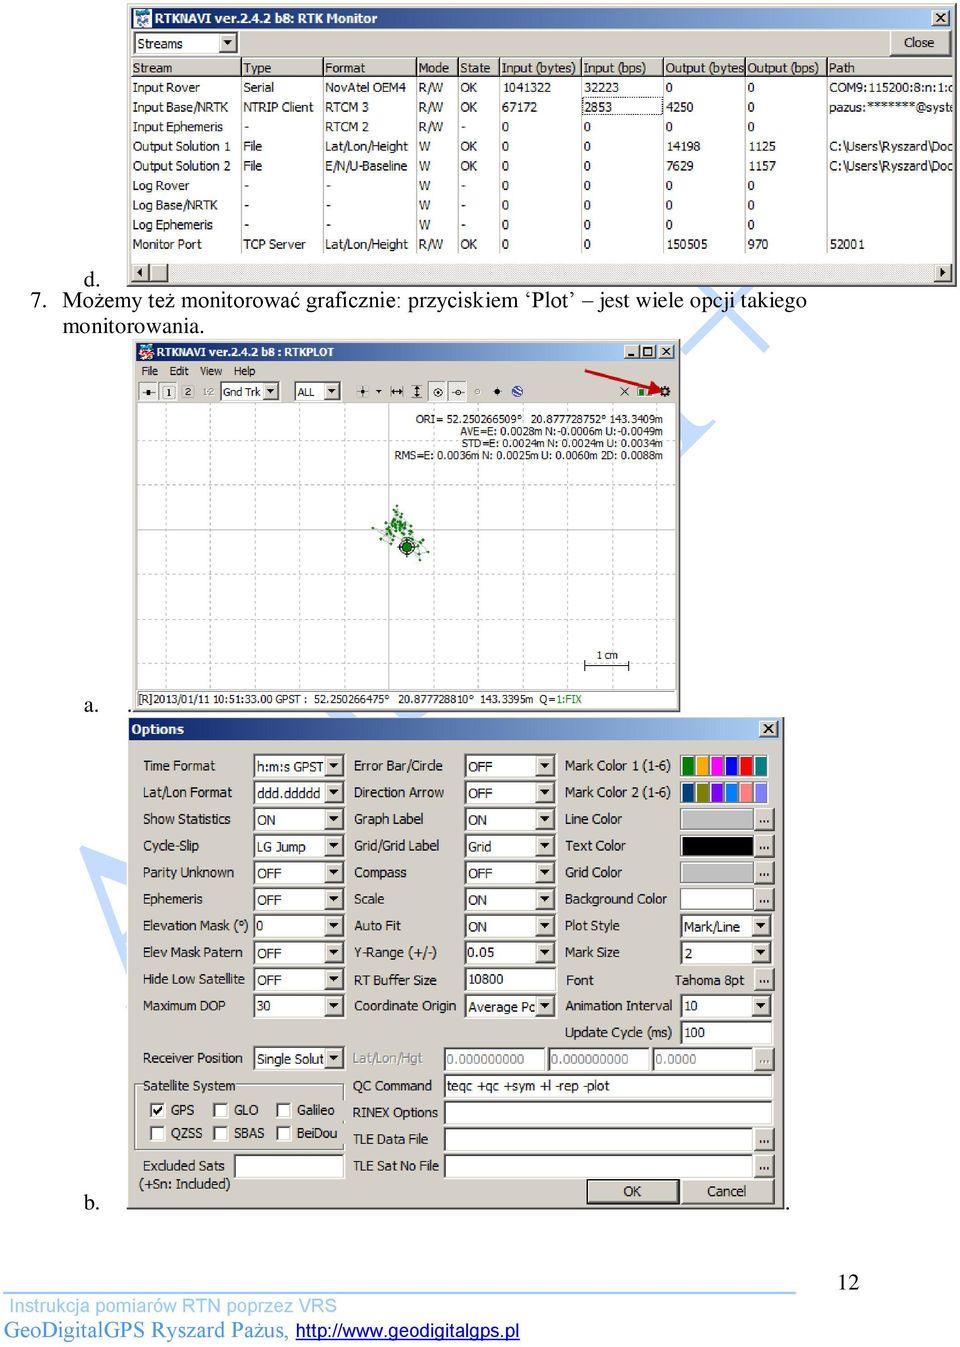The width and height of the screenshot is (960, 1347).
Task: Expand the Plot Style Mark/Line dropdown
Action: 761,926
